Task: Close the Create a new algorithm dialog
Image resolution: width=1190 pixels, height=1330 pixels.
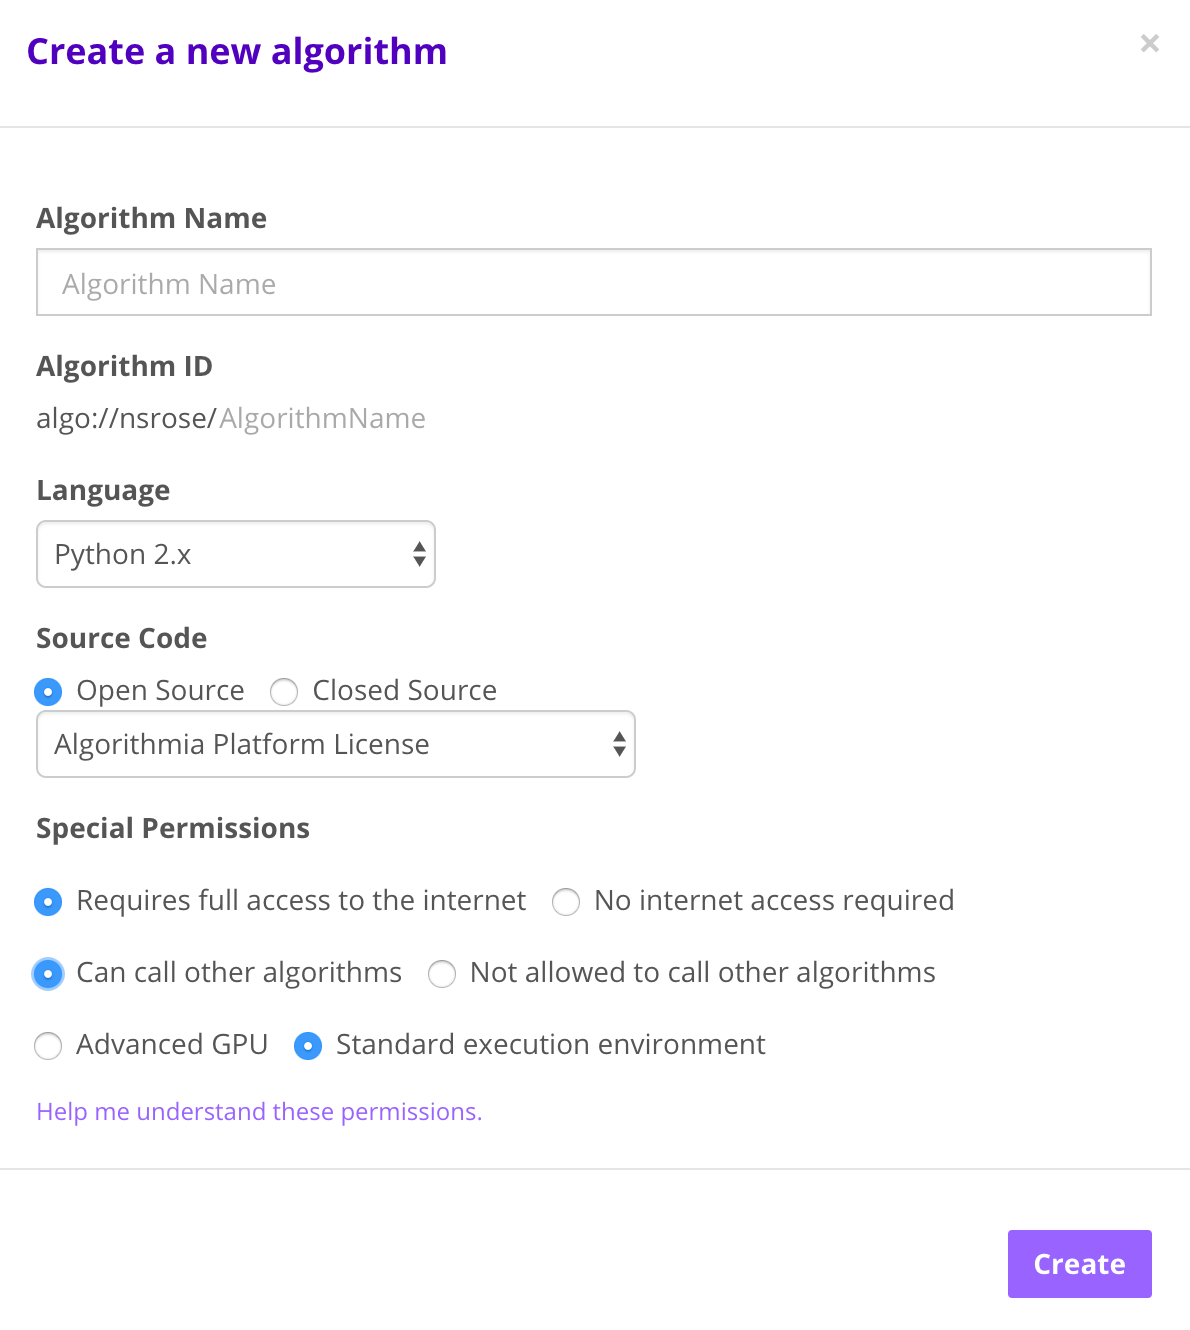Action: (1149, 43)
